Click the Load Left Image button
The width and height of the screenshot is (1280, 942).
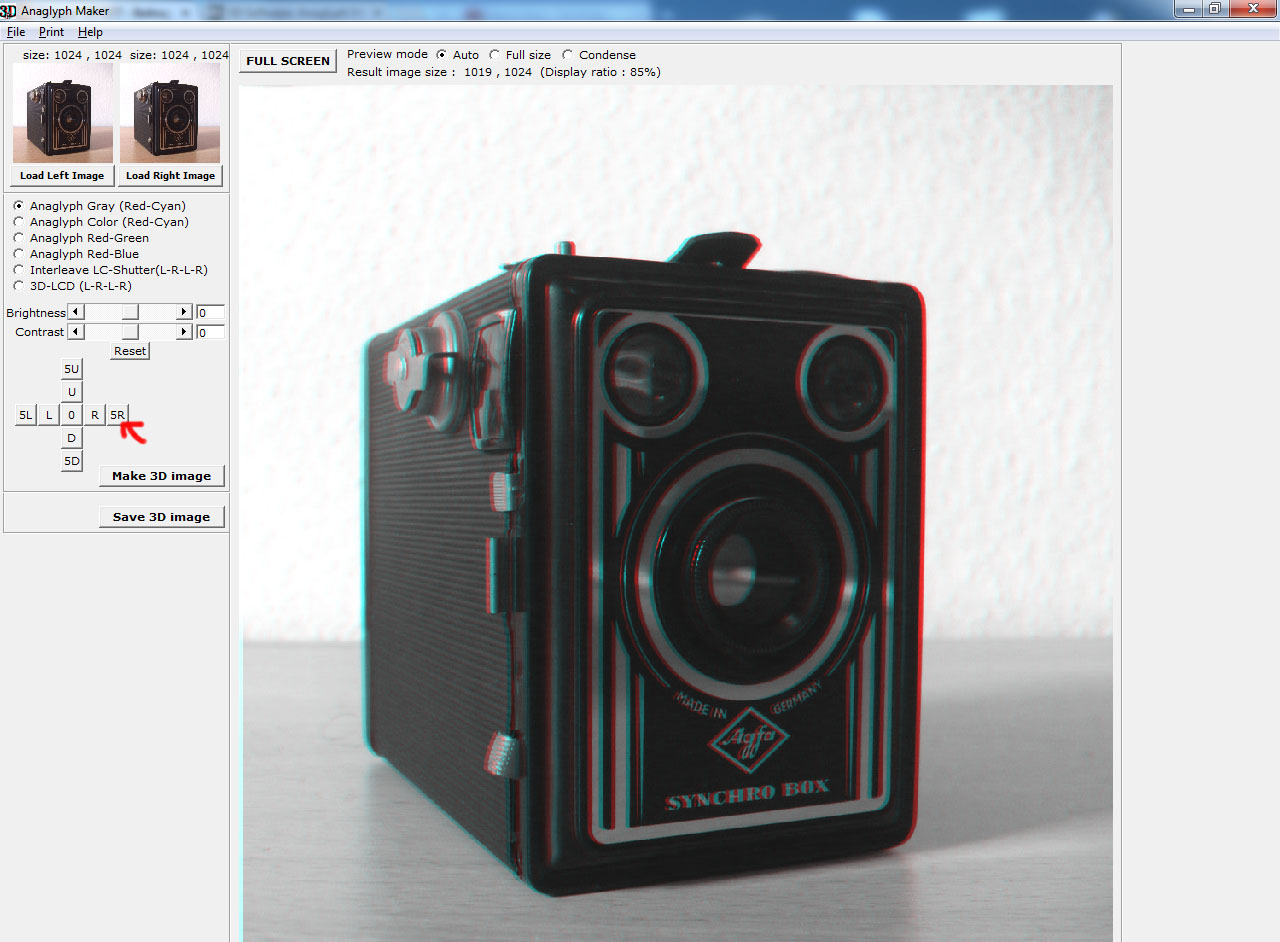(x=62, y=175)
